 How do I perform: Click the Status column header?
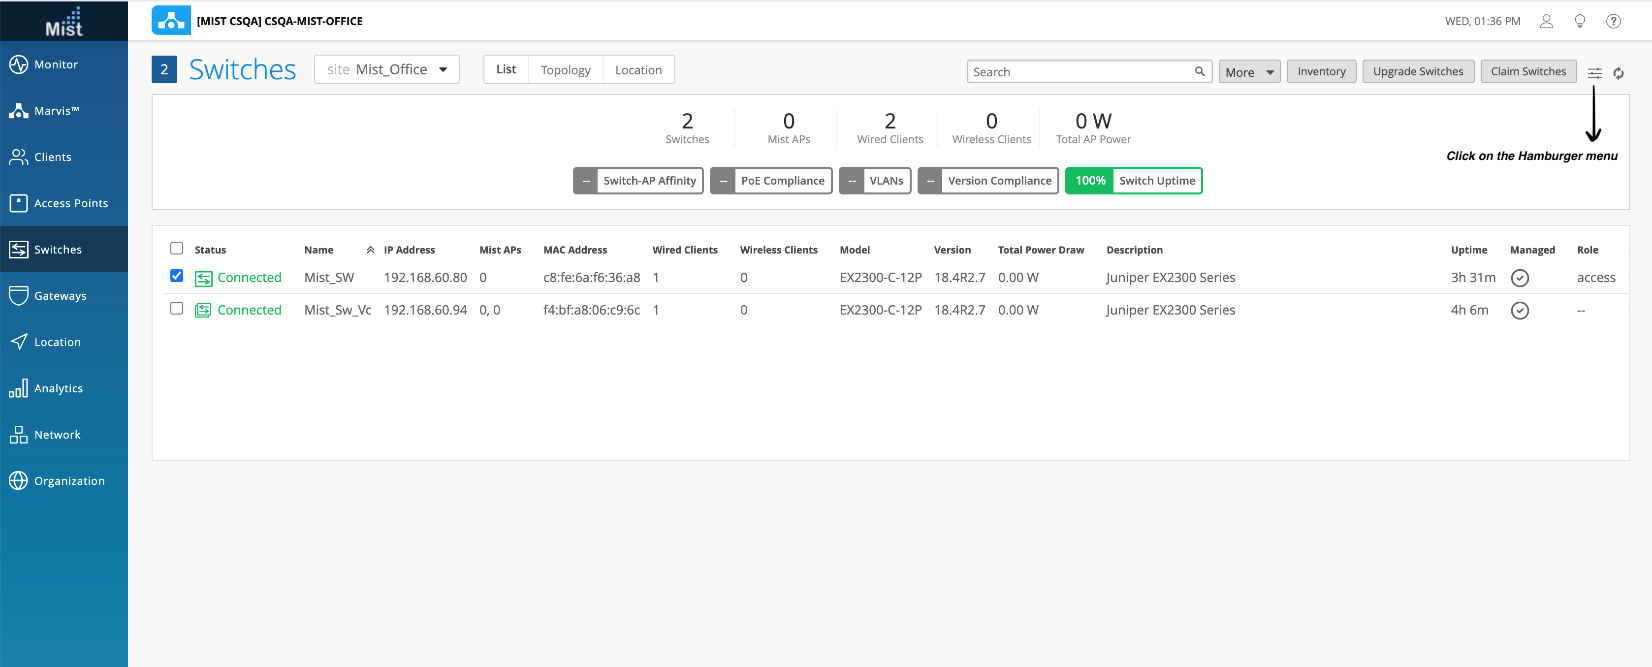tap(210, 250)
